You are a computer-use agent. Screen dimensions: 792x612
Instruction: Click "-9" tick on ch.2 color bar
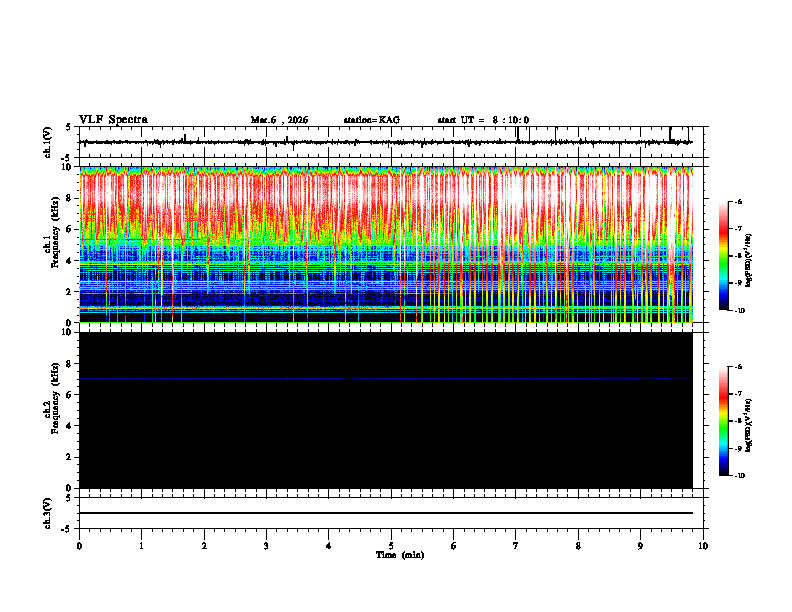[x=738, y=448]
